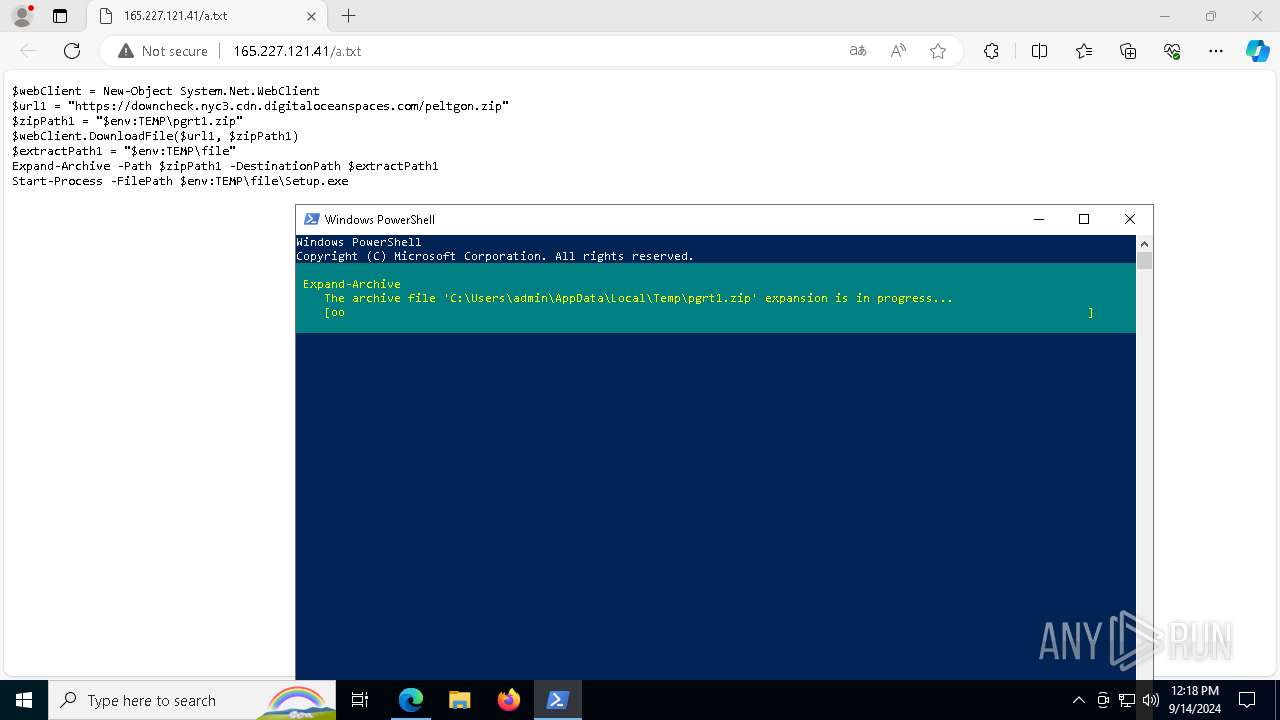This screenshot has height=720, width=1280.
Task: Click the address bar URL field
Action: 530,51
